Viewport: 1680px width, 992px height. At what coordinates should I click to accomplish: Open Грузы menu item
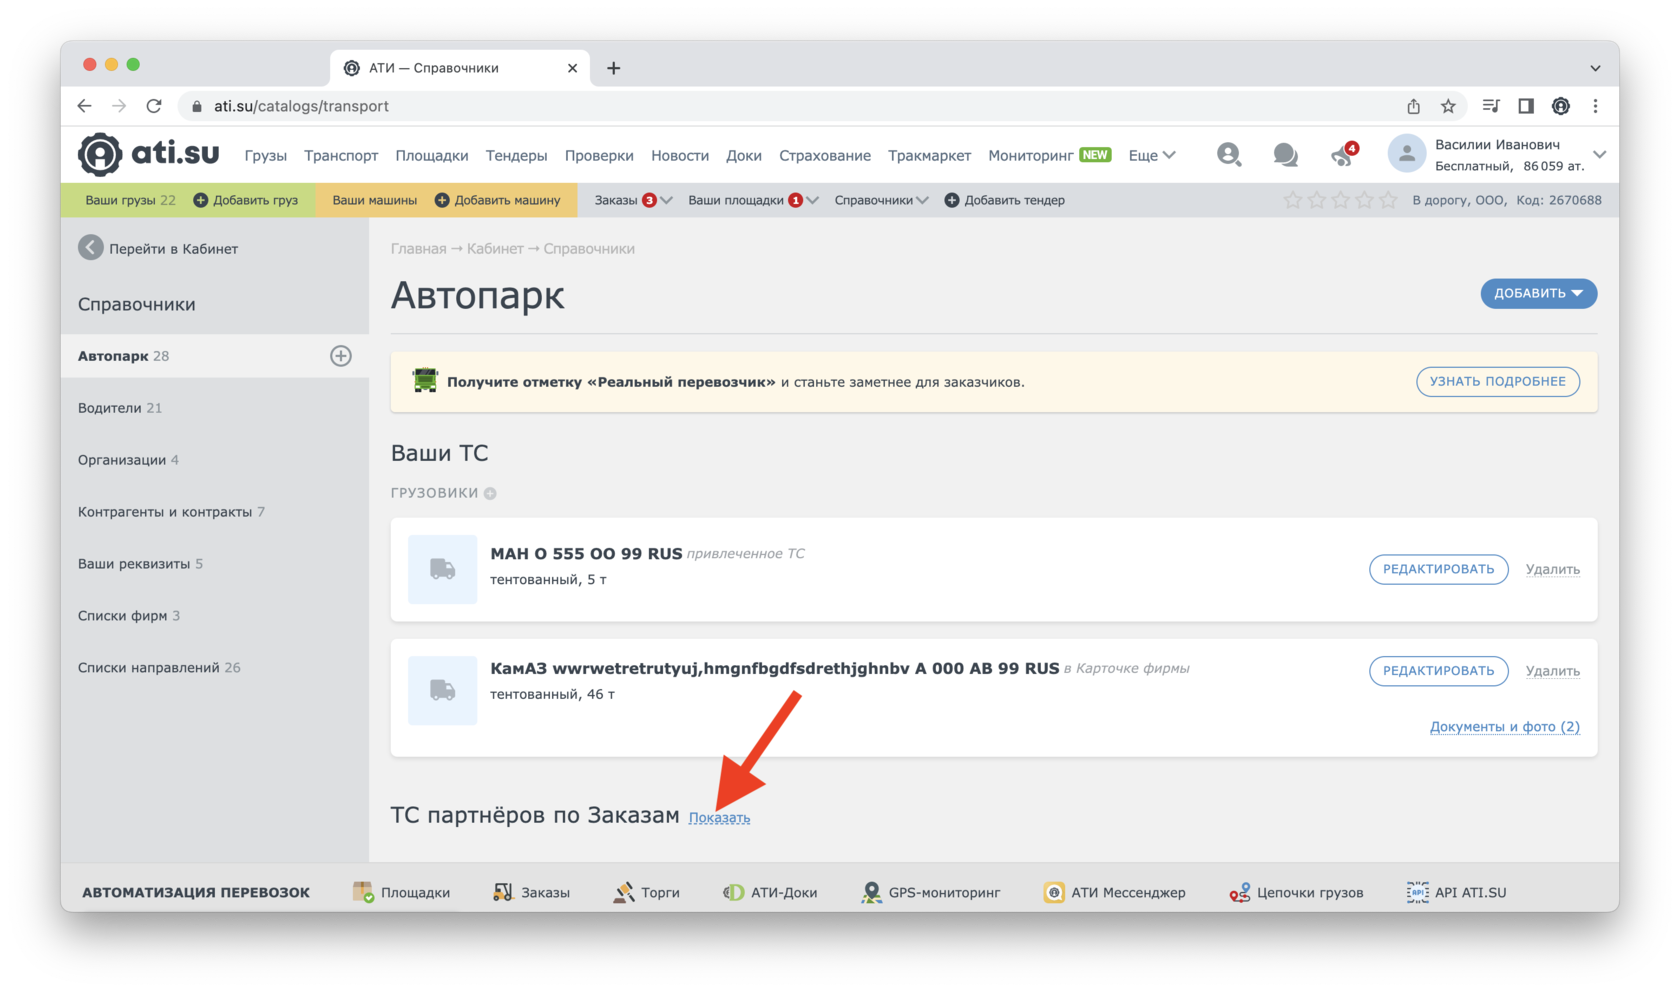point(265,155)
